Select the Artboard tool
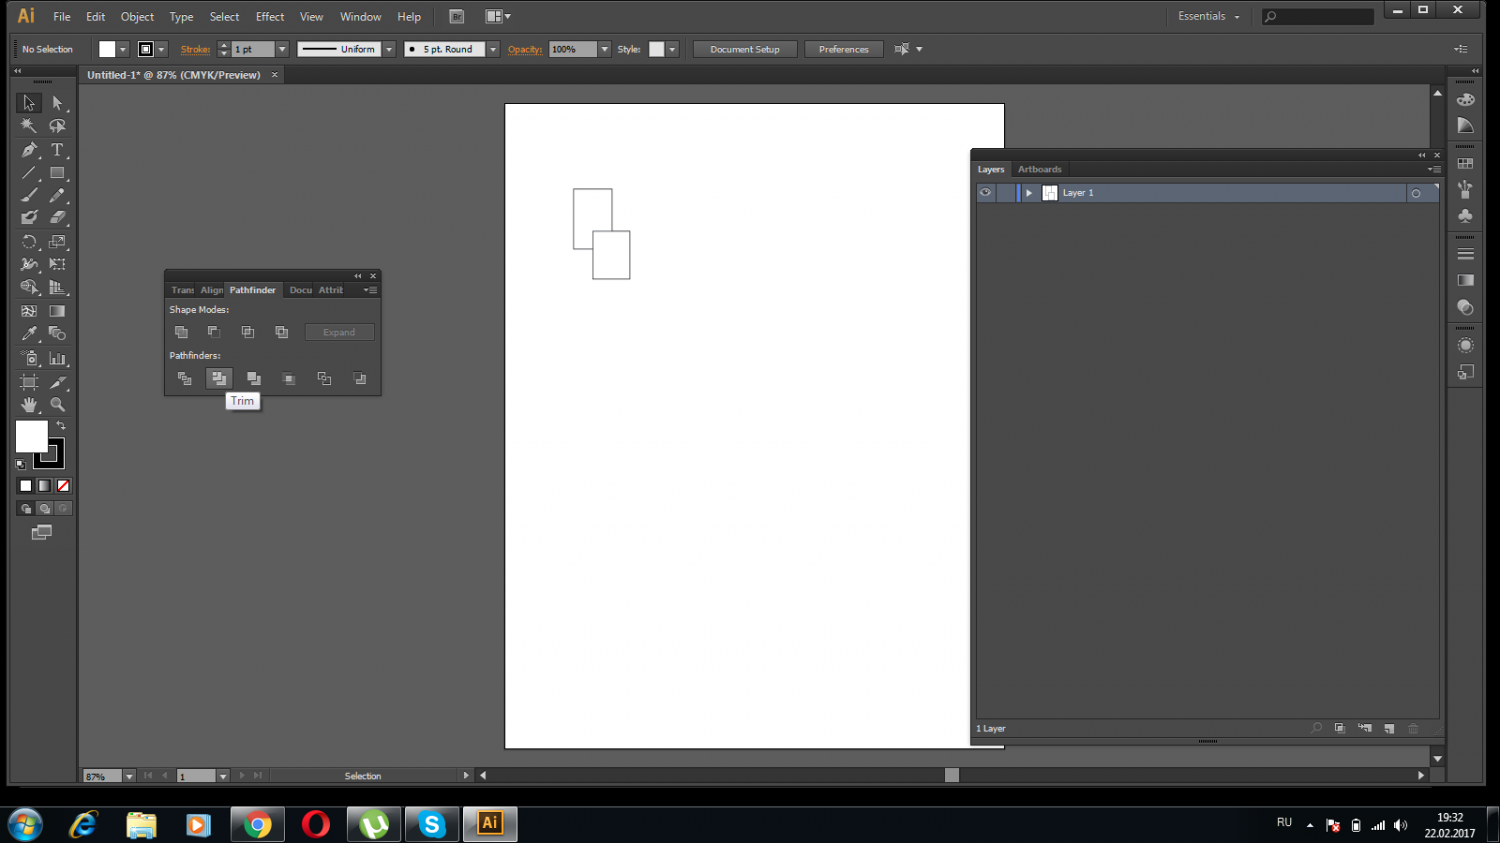Viewport: 1500px width, 843px height. [x=29, y=382]
